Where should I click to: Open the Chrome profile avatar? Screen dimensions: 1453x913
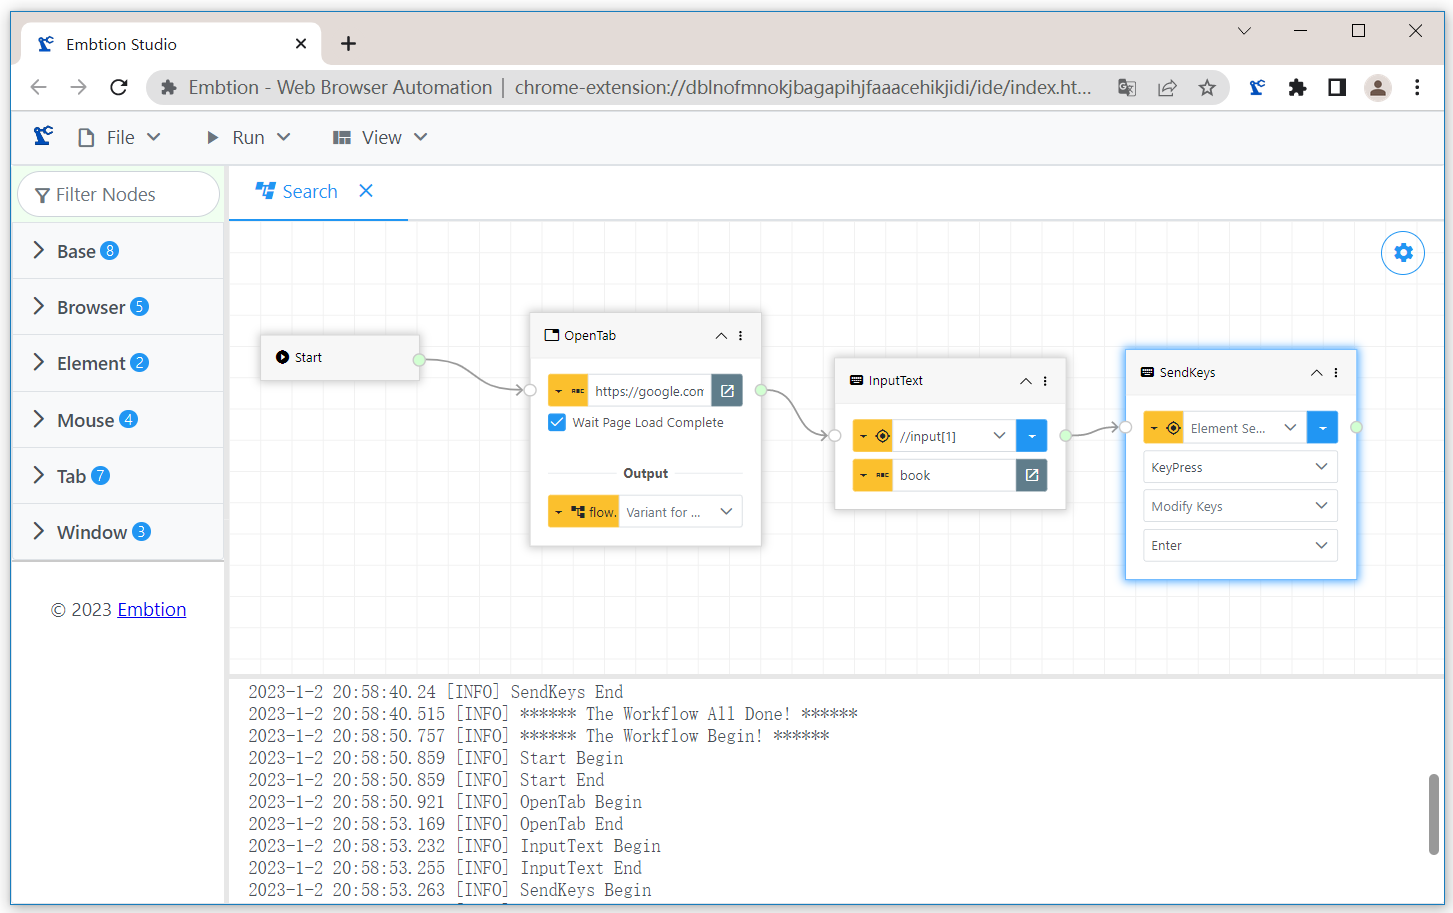click(1378, 88)
